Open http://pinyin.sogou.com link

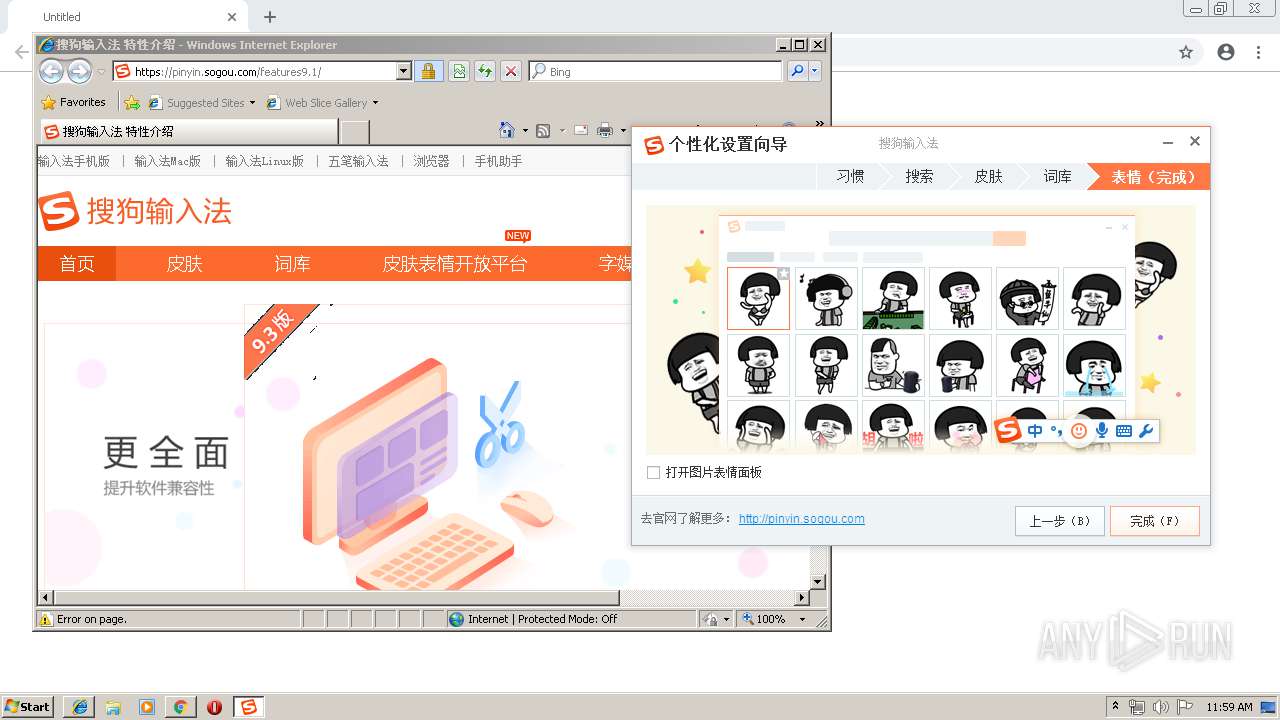801,519
